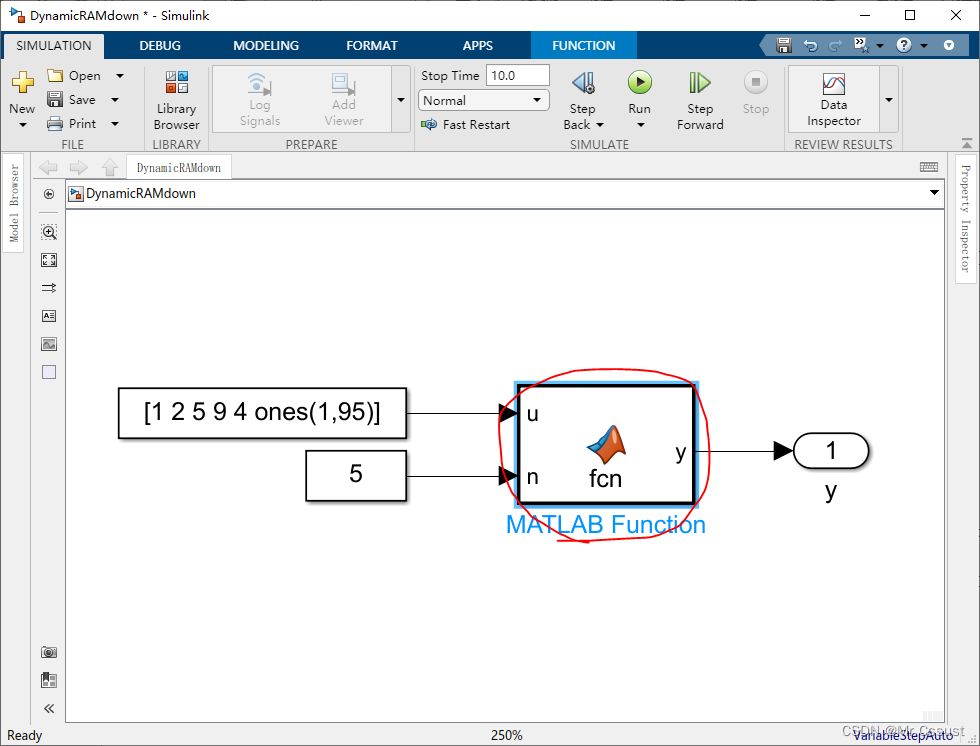980x746 pixels.
Task: Navigate forward in the model hierarchy
Action: coord(79,167)
